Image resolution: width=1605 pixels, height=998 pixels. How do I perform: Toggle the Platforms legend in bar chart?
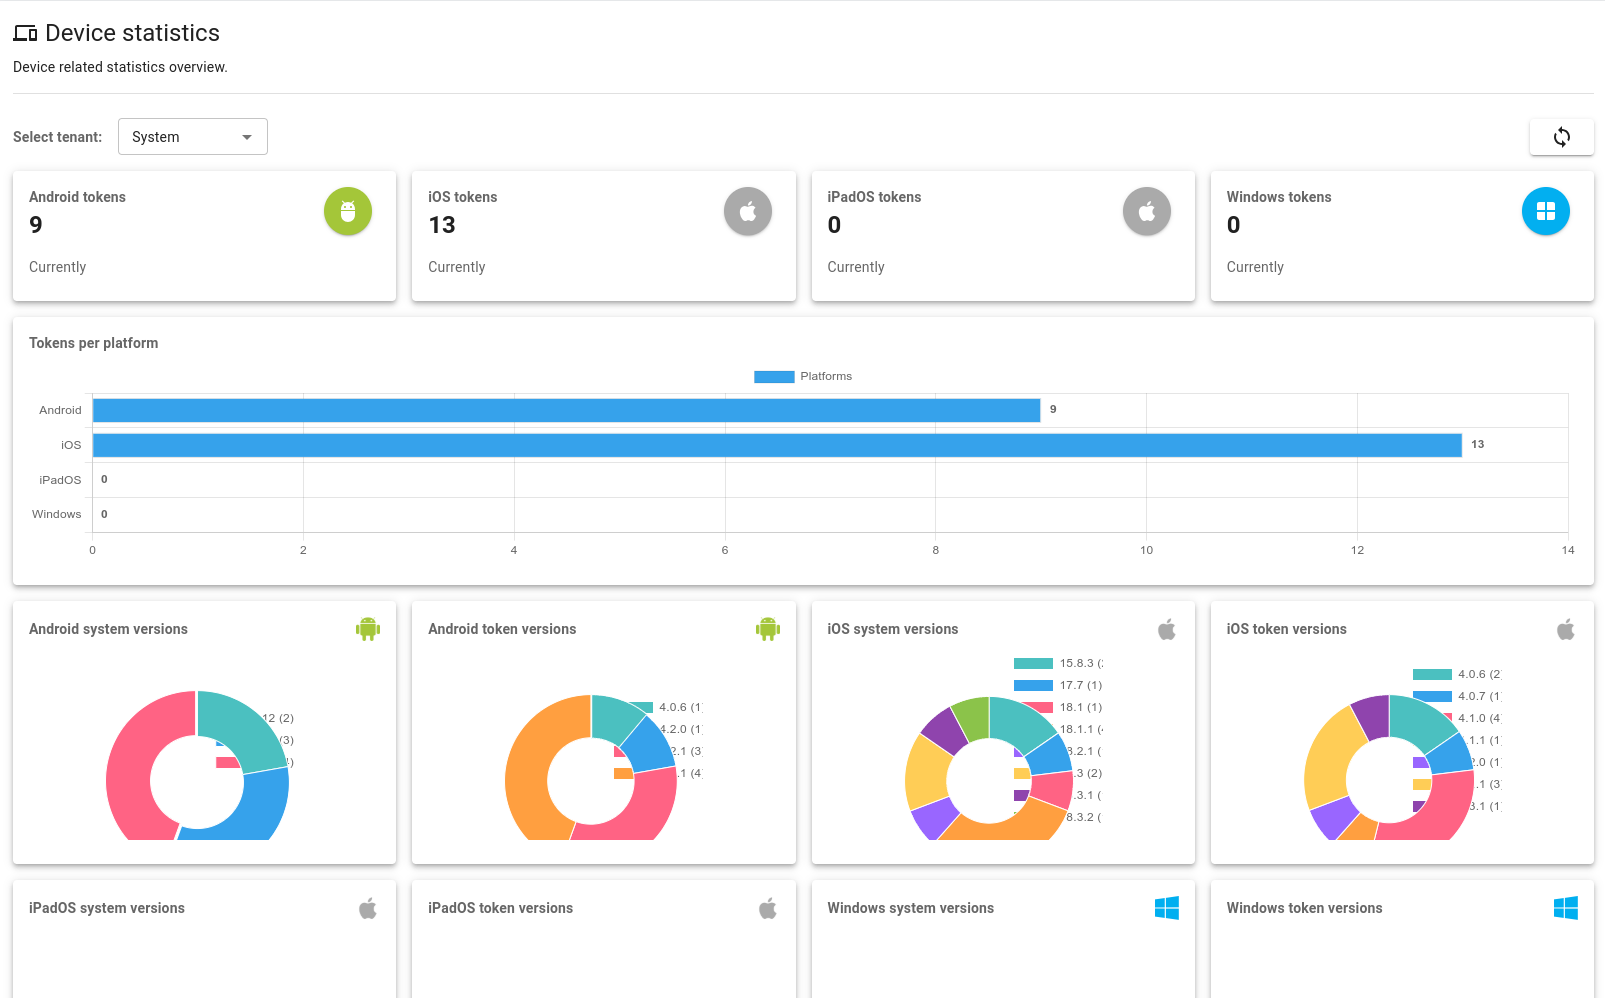pyautogui.click(x=803, y=377)
